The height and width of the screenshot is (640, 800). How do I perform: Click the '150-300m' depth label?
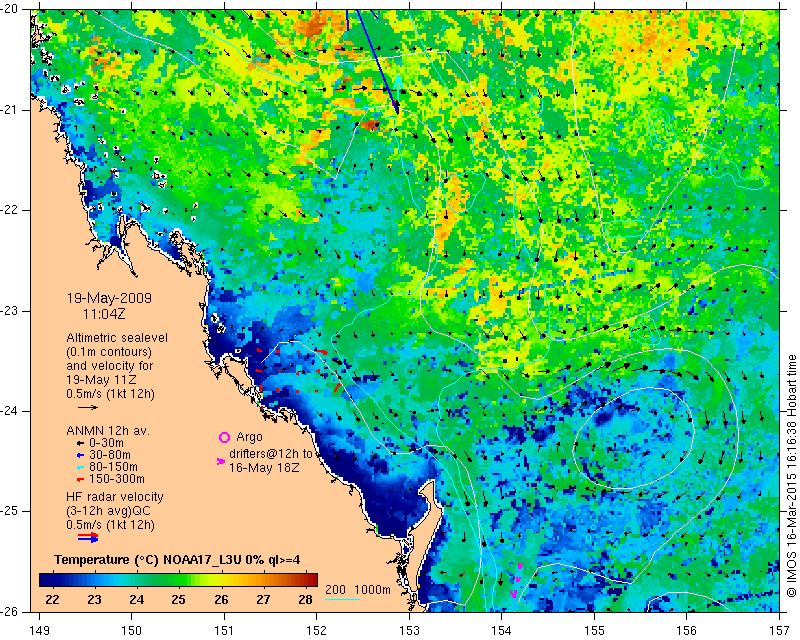pos(117,480)
